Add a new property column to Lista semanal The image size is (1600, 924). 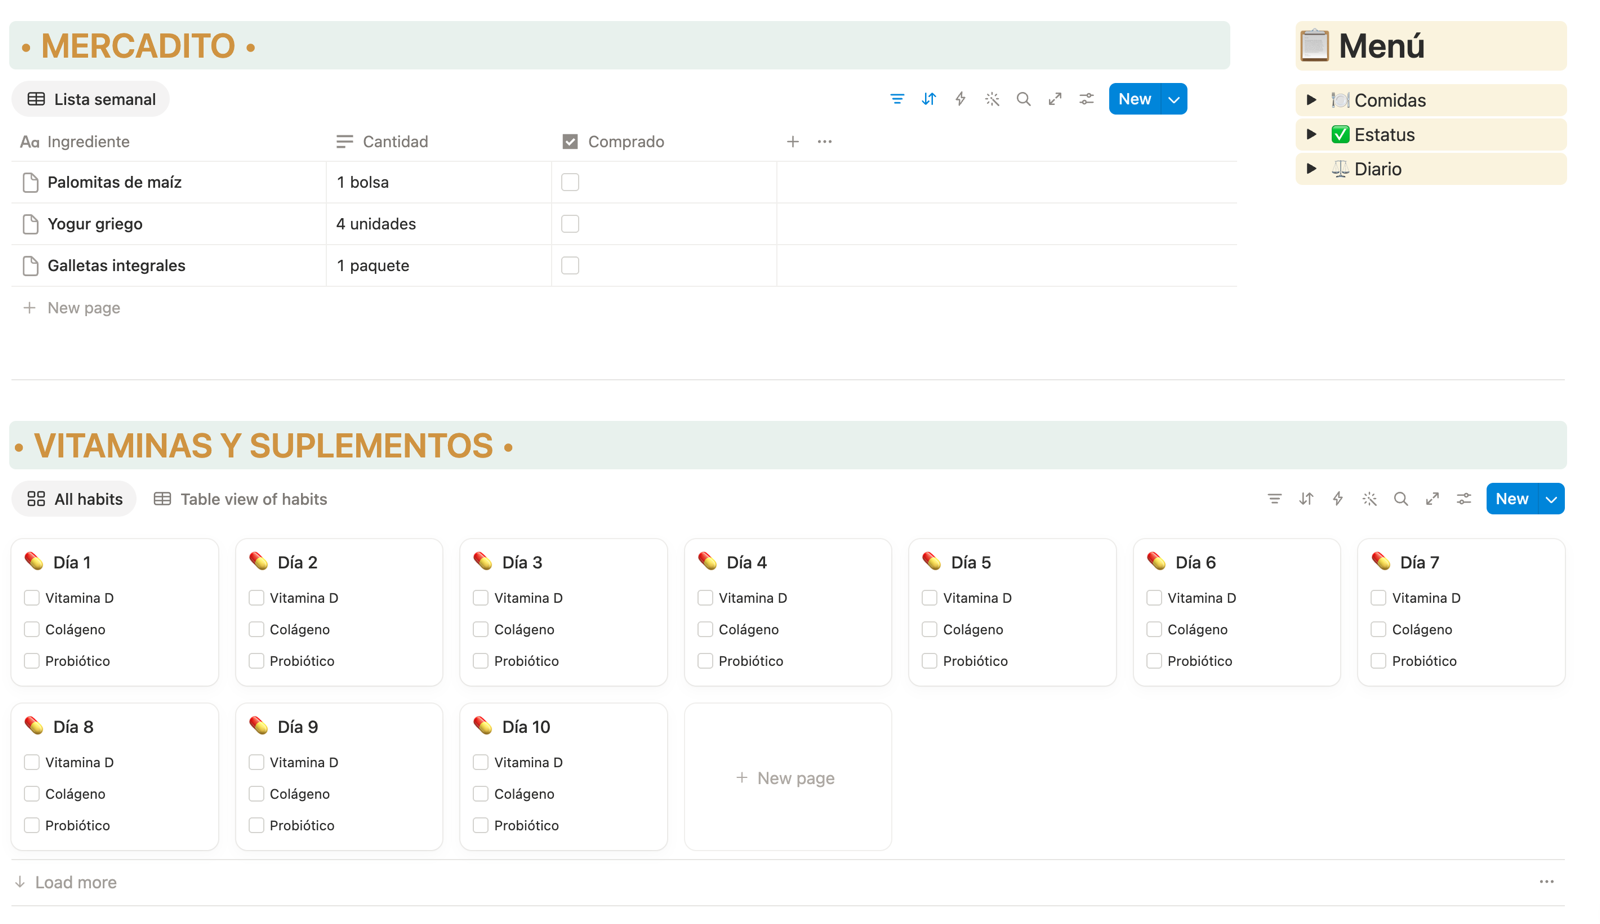[x=793, y=142]
